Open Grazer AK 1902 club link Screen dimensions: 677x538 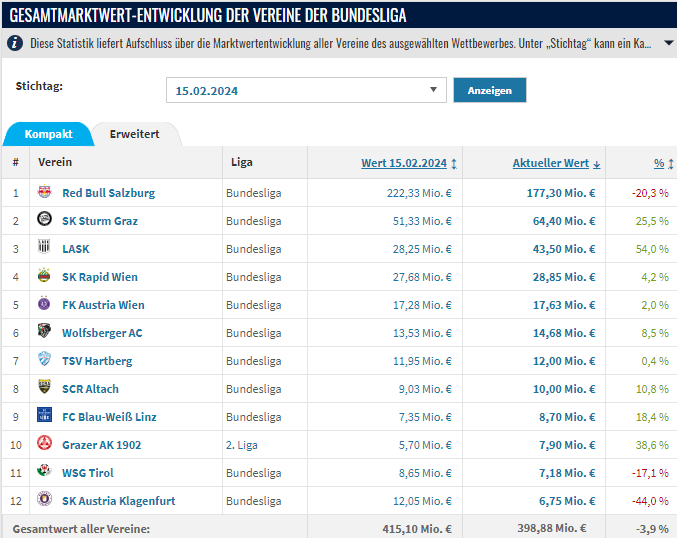coord(101,445)
